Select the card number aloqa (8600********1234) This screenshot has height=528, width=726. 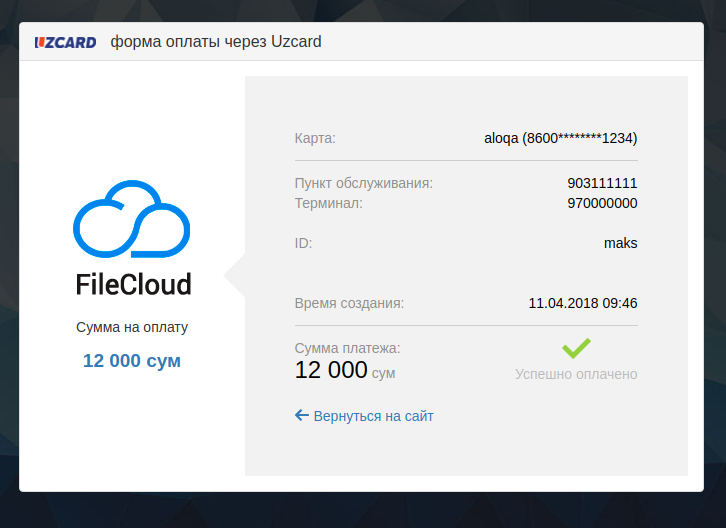click(x=560, y=138)
